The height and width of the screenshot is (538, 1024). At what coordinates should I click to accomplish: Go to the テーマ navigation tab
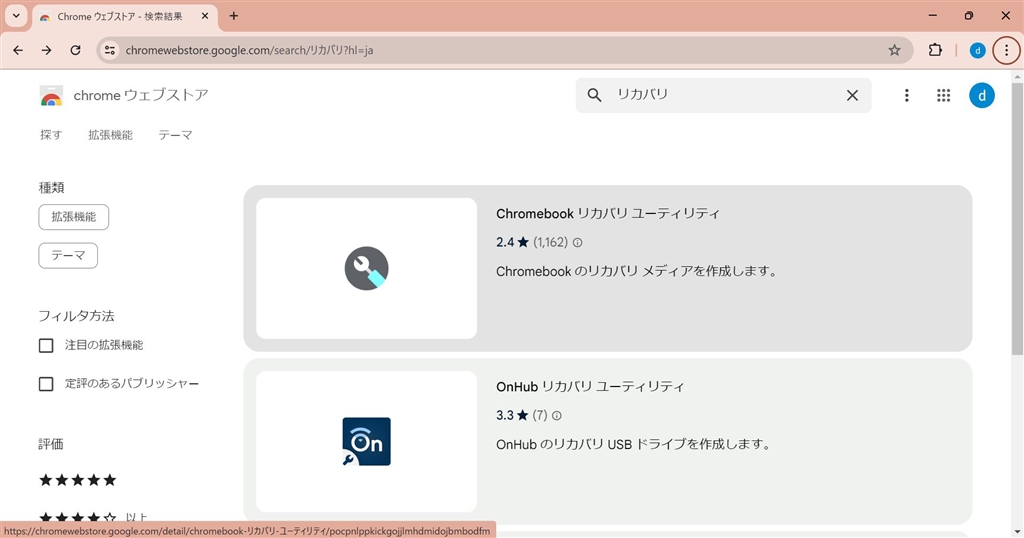click(175, 135)
